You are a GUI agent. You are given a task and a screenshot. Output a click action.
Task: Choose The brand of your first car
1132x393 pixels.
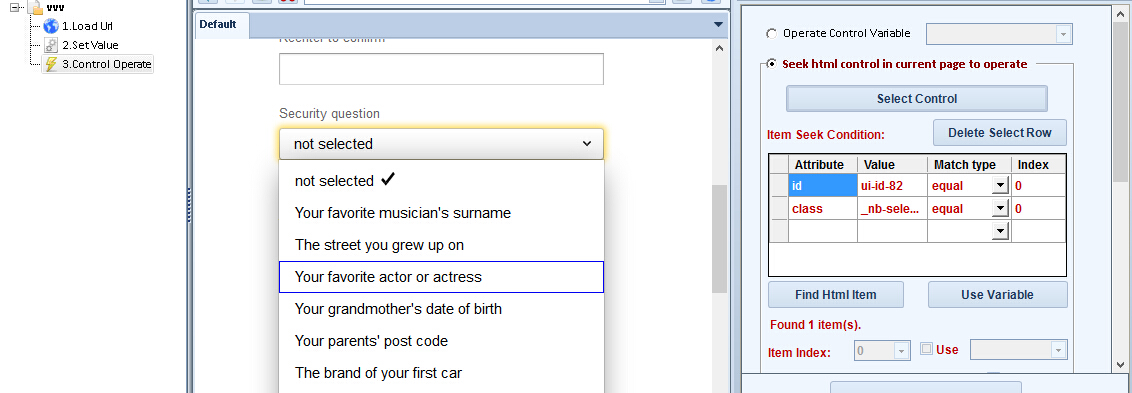click(x=441, y=373)
